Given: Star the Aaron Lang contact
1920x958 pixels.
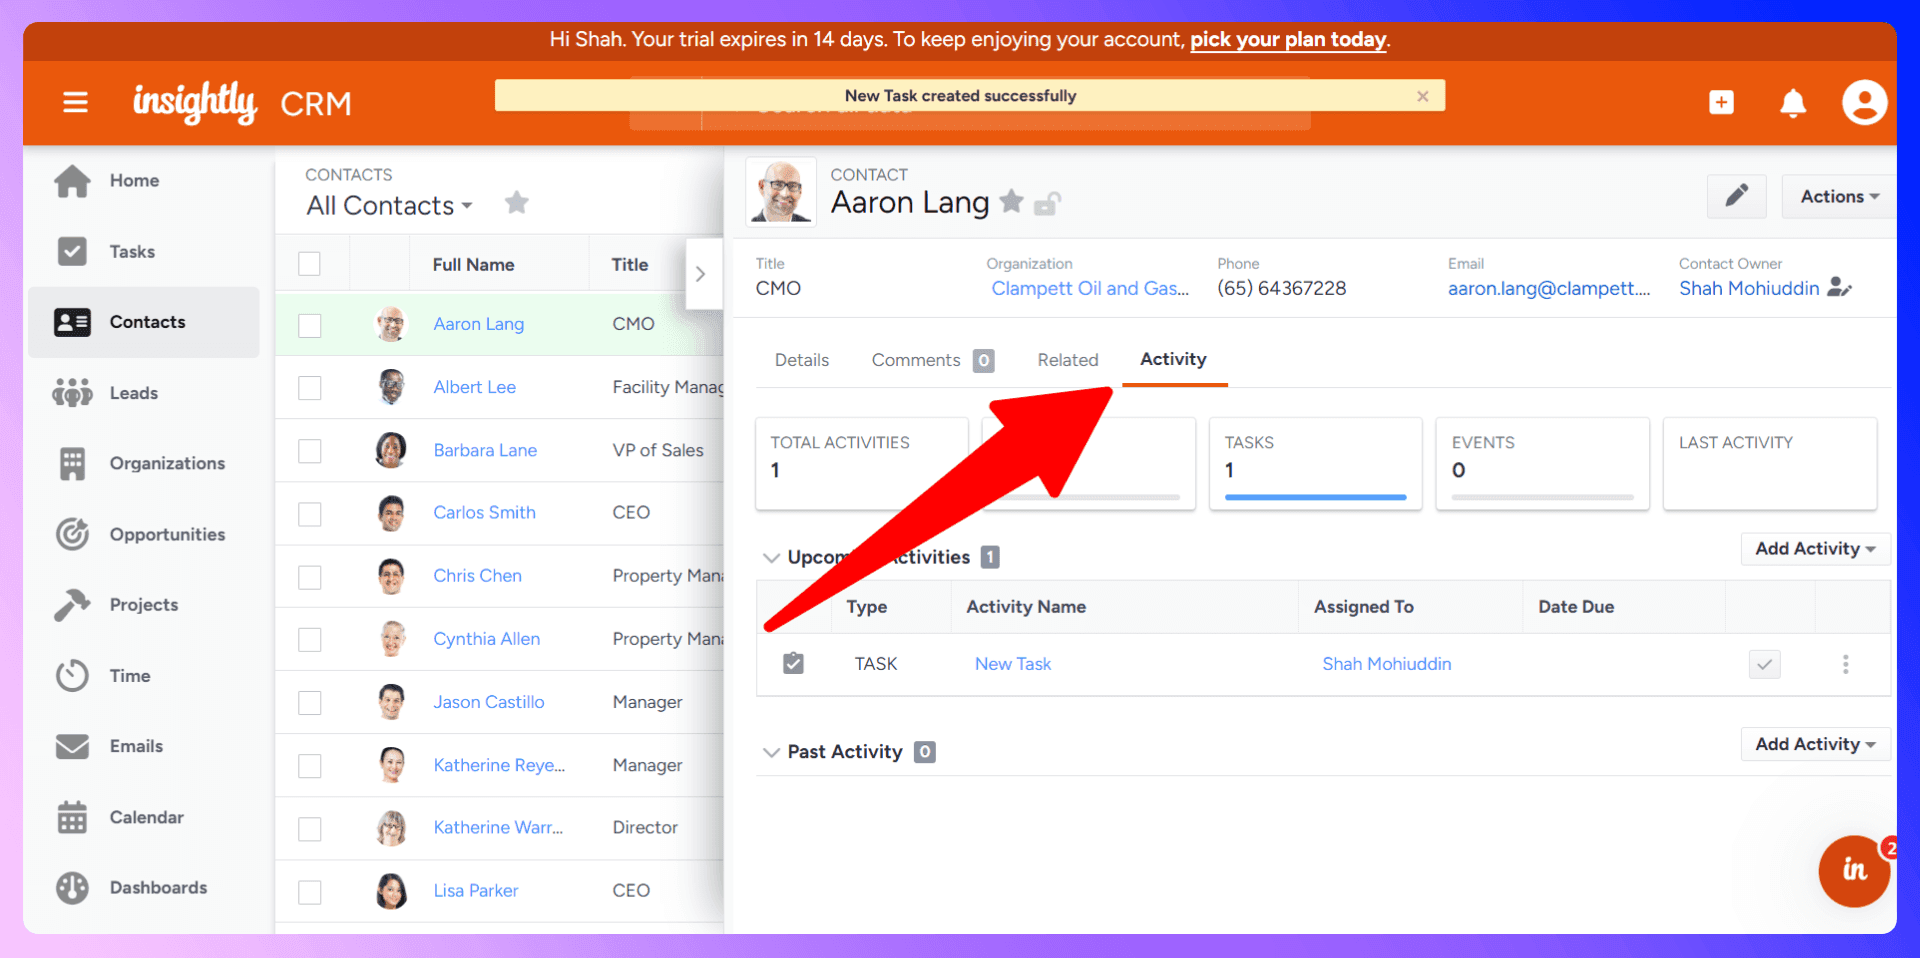Looking at the screenshot, I should [x=1012, y=202].
